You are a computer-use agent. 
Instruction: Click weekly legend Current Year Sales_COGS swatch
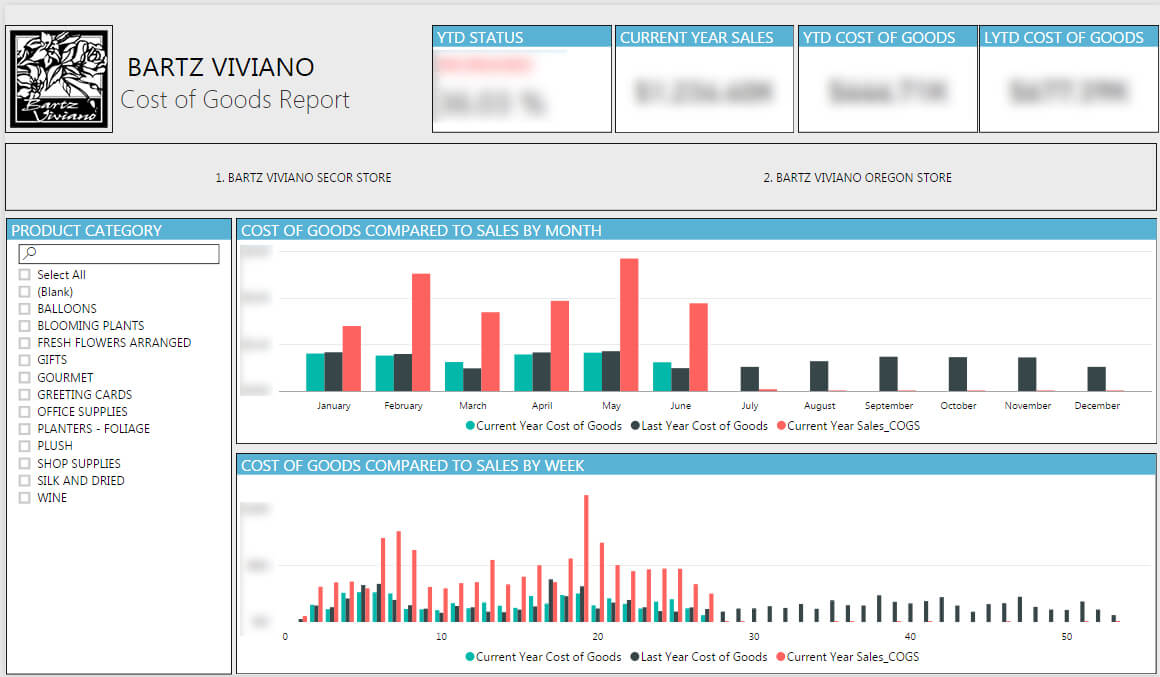[x=780, y=657]
